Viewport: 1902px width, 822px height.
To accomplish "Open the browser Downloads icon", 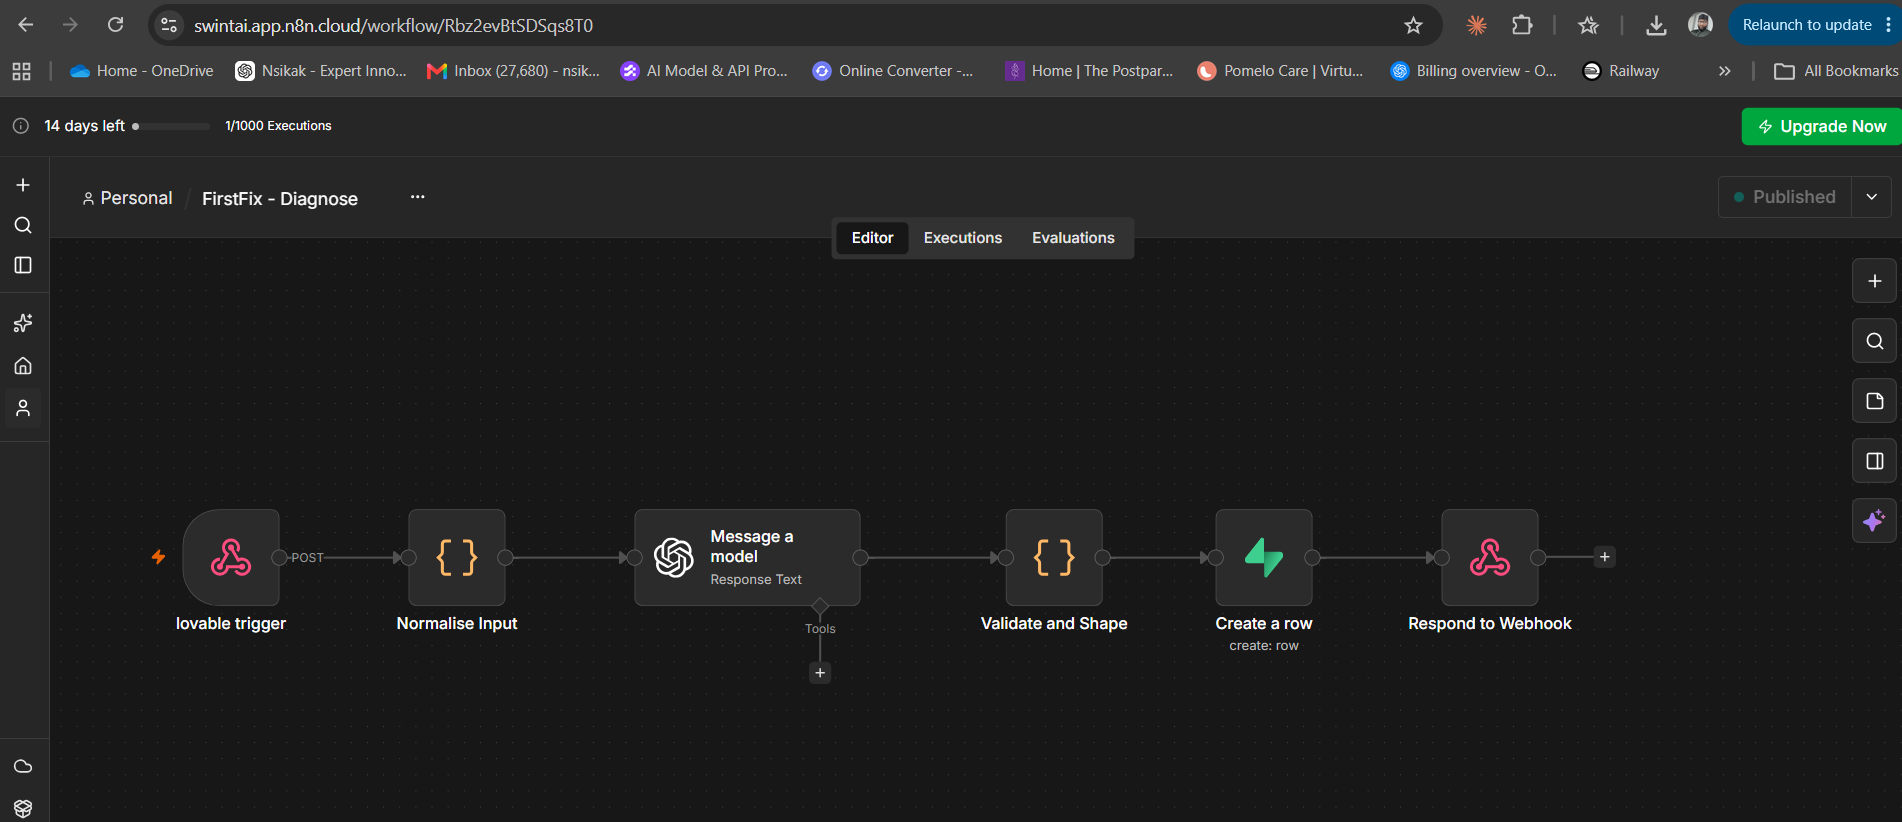I will pyautogui.click(x=1656, y=25).
